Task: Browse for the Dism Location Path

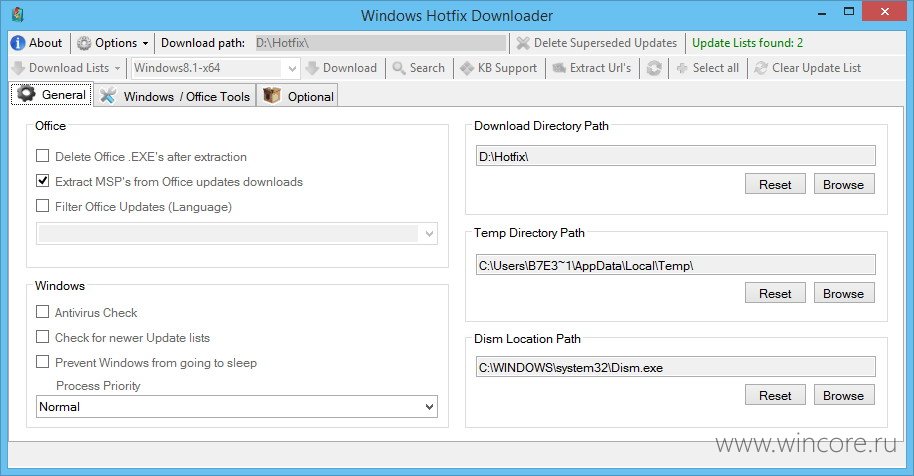Action: coord(843,395)
